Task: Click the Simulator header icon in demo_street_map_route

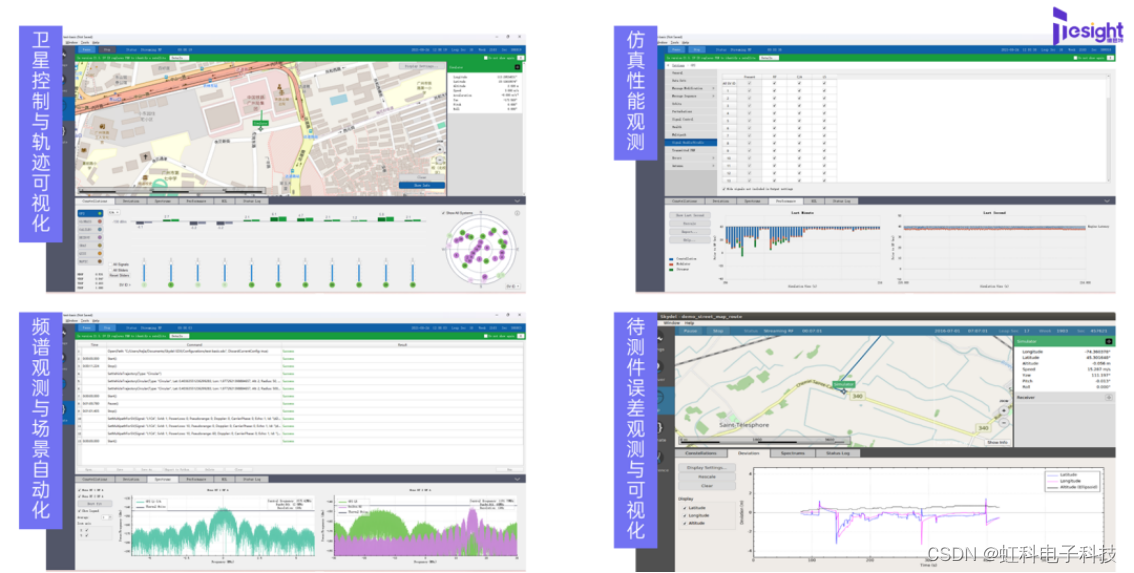Action: [x=1109, y=341]
